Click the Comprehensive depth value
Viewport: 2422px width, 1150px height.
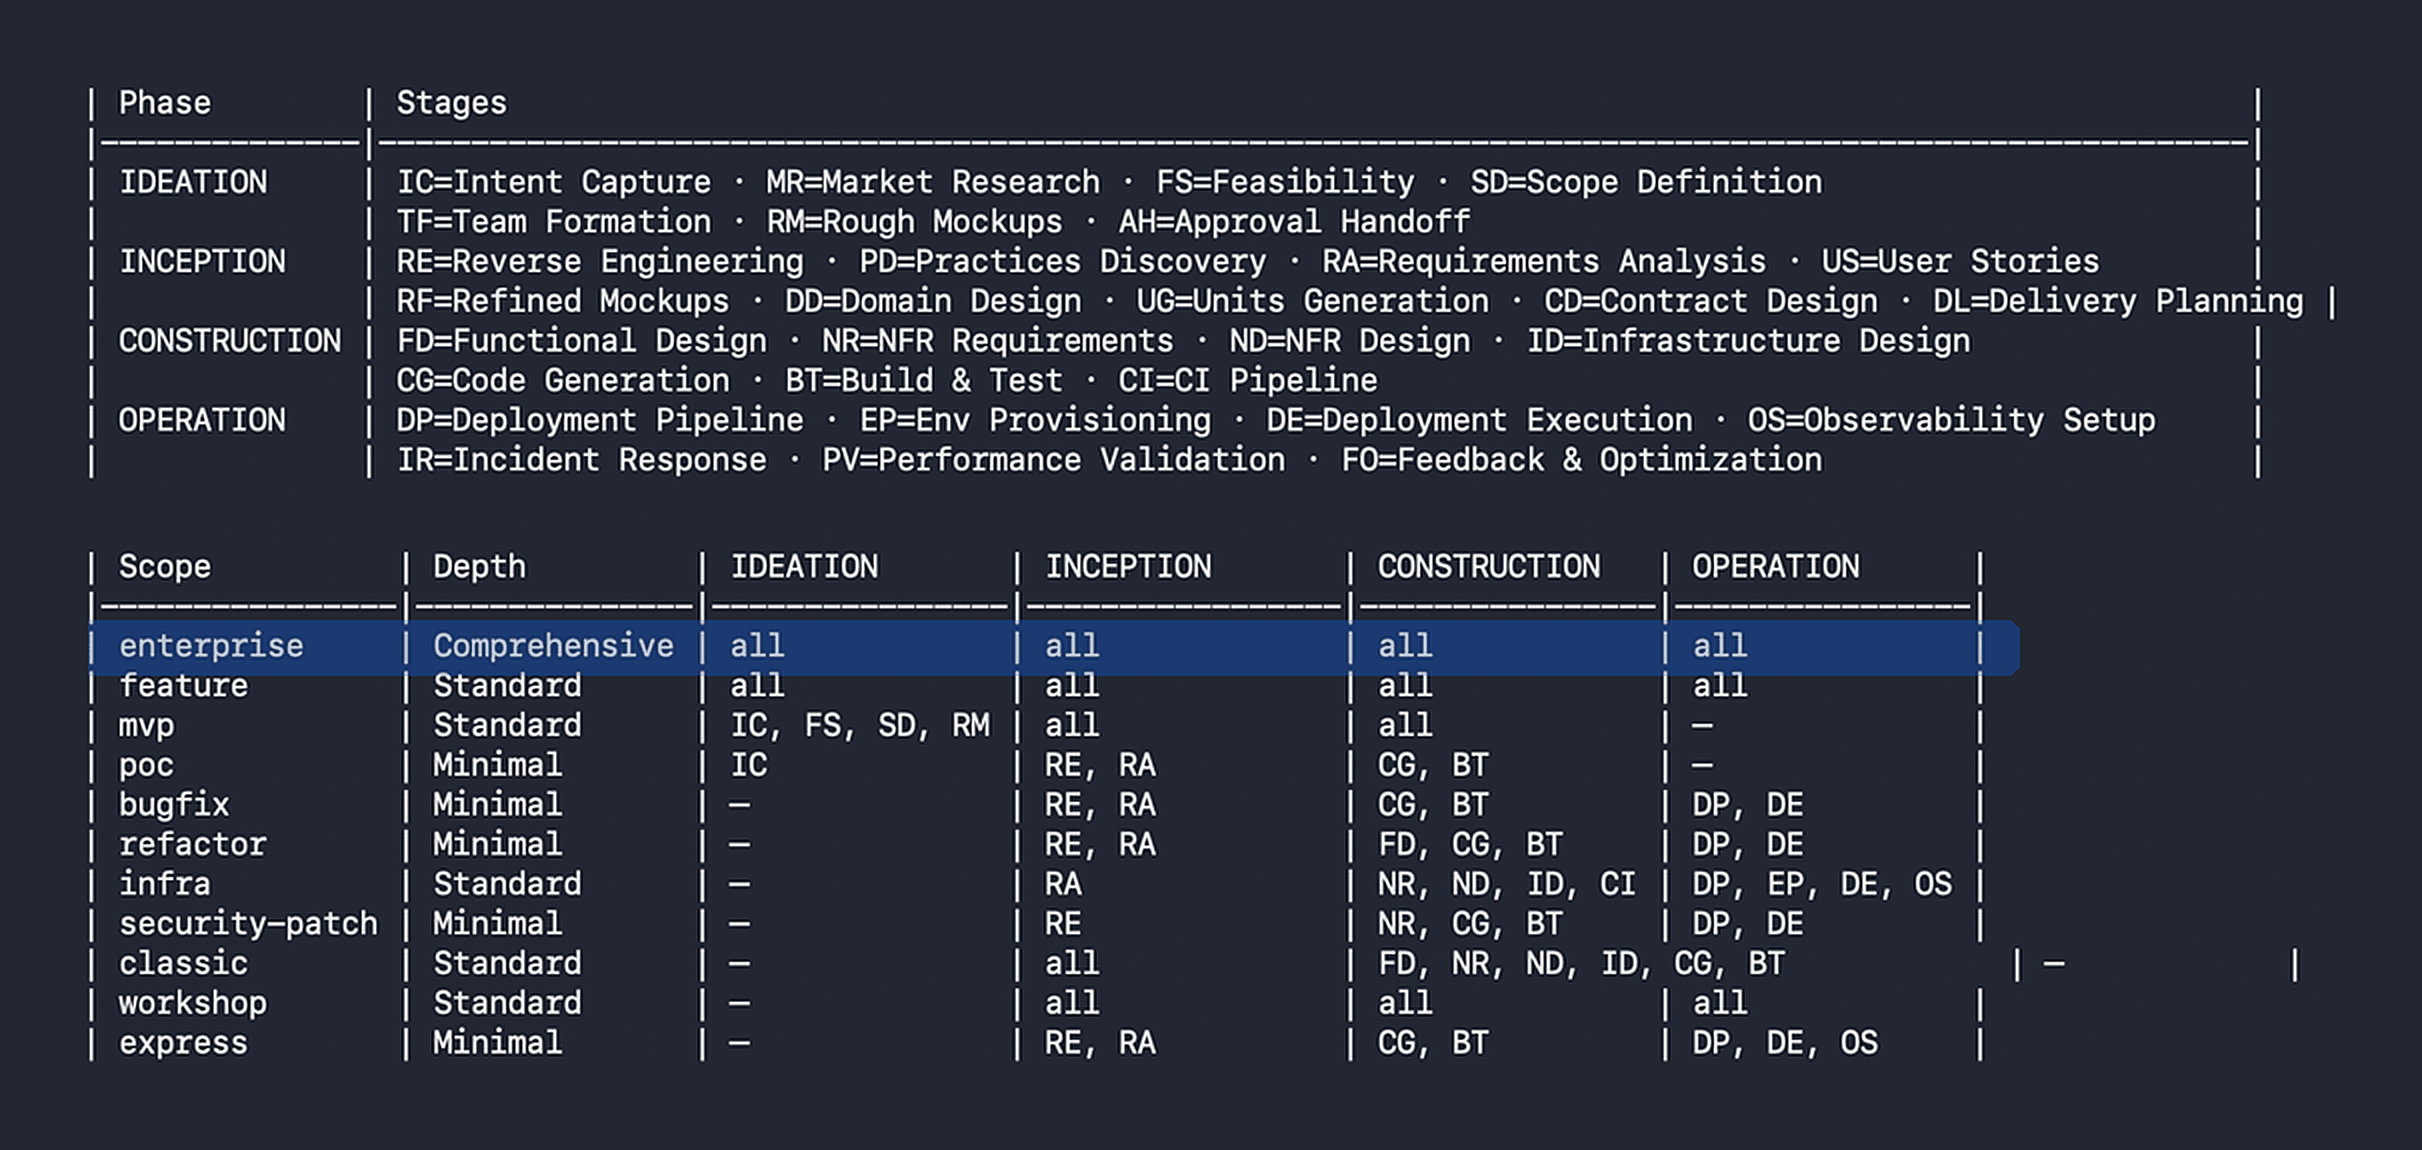[553, 647]
